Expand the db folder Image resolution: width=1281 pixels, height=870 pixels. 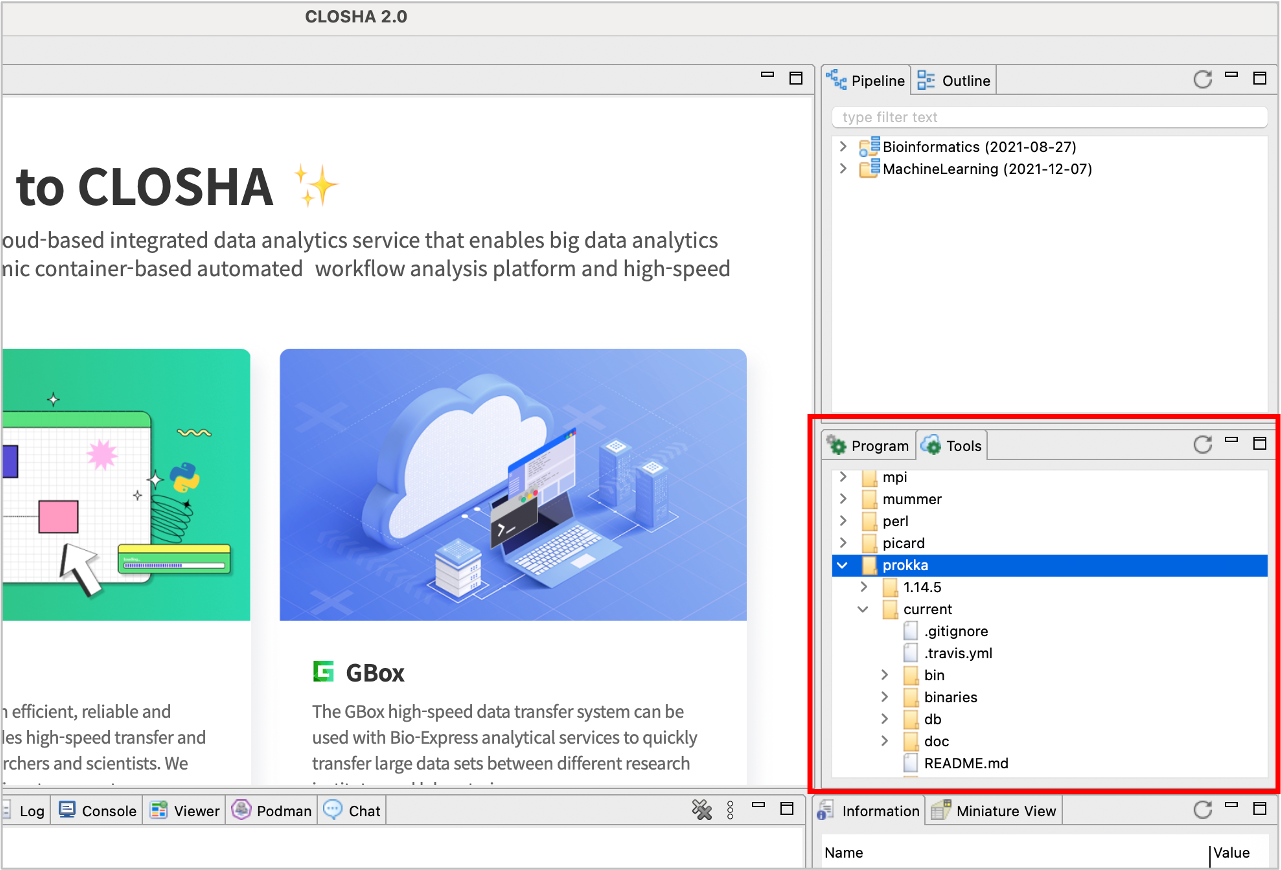pos(884,719)
